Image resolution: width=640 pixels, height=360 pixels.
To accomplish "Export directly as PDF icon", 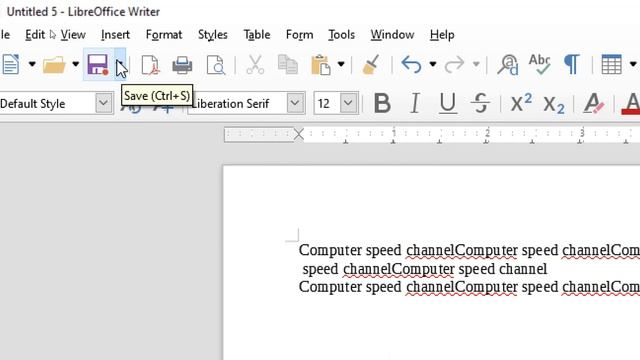I will click(150, 64).
